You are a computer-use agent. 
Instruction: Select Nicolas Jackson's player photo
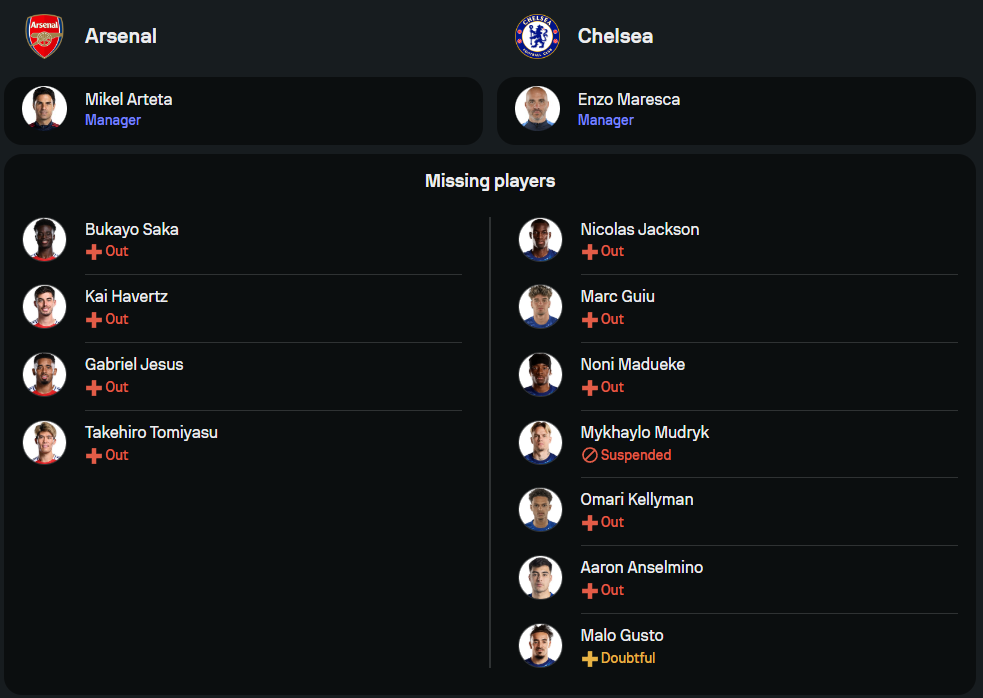[541, 239]
